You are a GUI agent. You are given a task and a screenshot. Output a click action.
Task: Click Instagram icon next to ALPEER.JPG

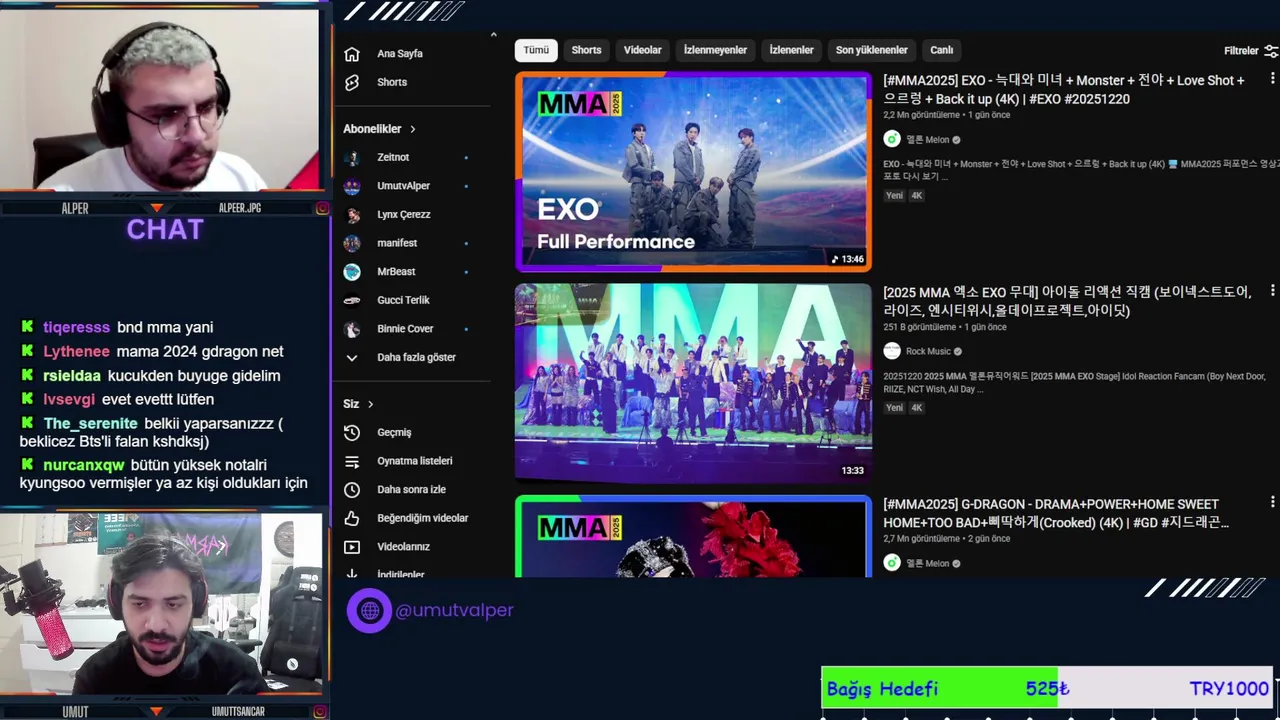click(322, 208)
